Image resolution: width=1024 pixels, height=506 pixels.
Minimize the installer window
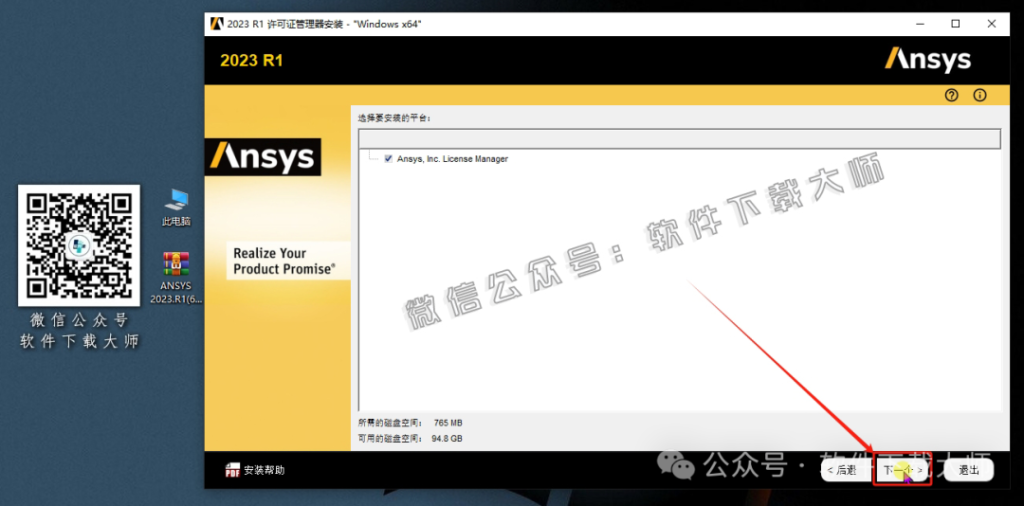[x=920, y=24]
